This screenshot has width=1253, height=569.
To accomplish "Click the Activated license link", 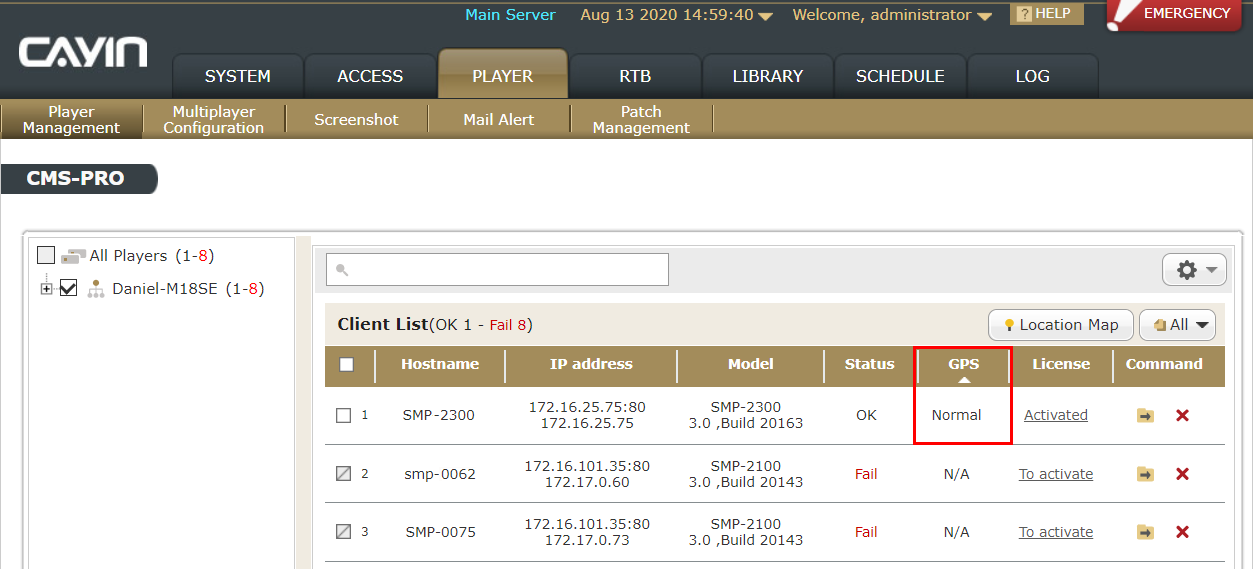I will pos(1056,415).
